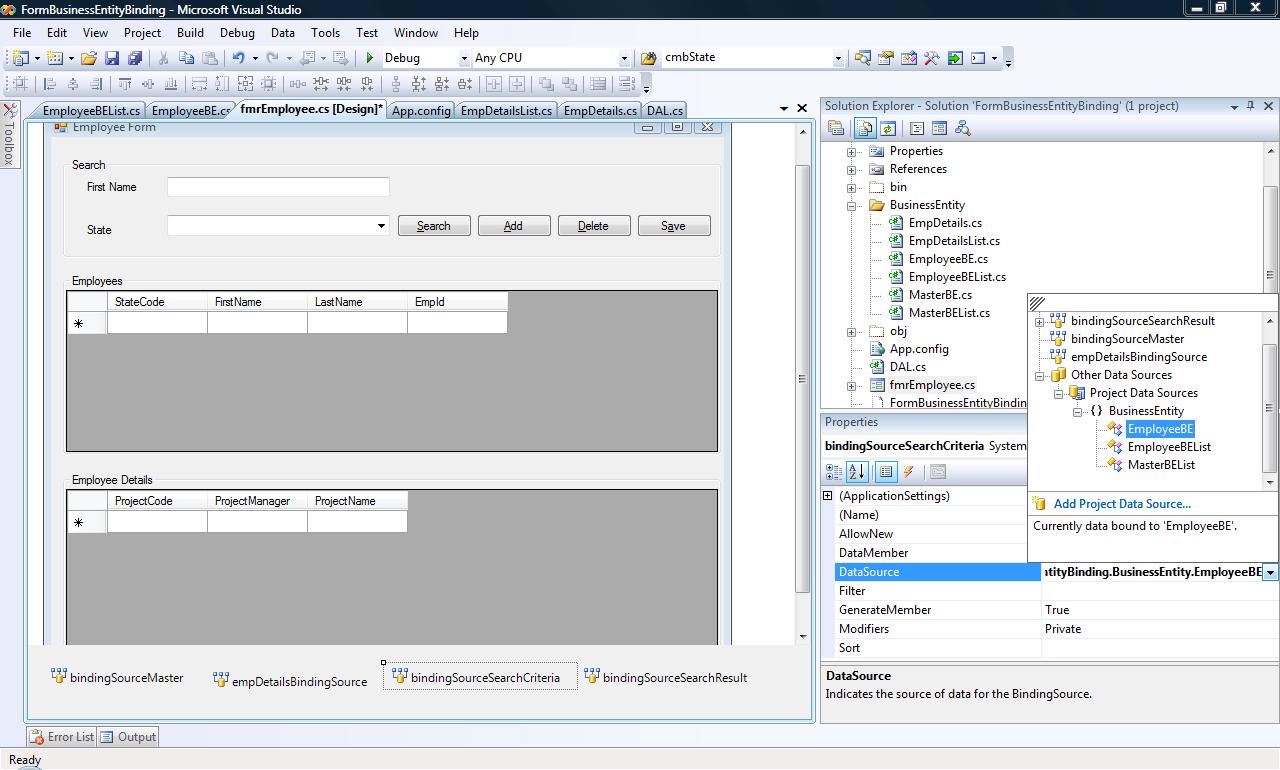
Task: Click the Align Tops layout icon
Action: [x=125, y=84]
